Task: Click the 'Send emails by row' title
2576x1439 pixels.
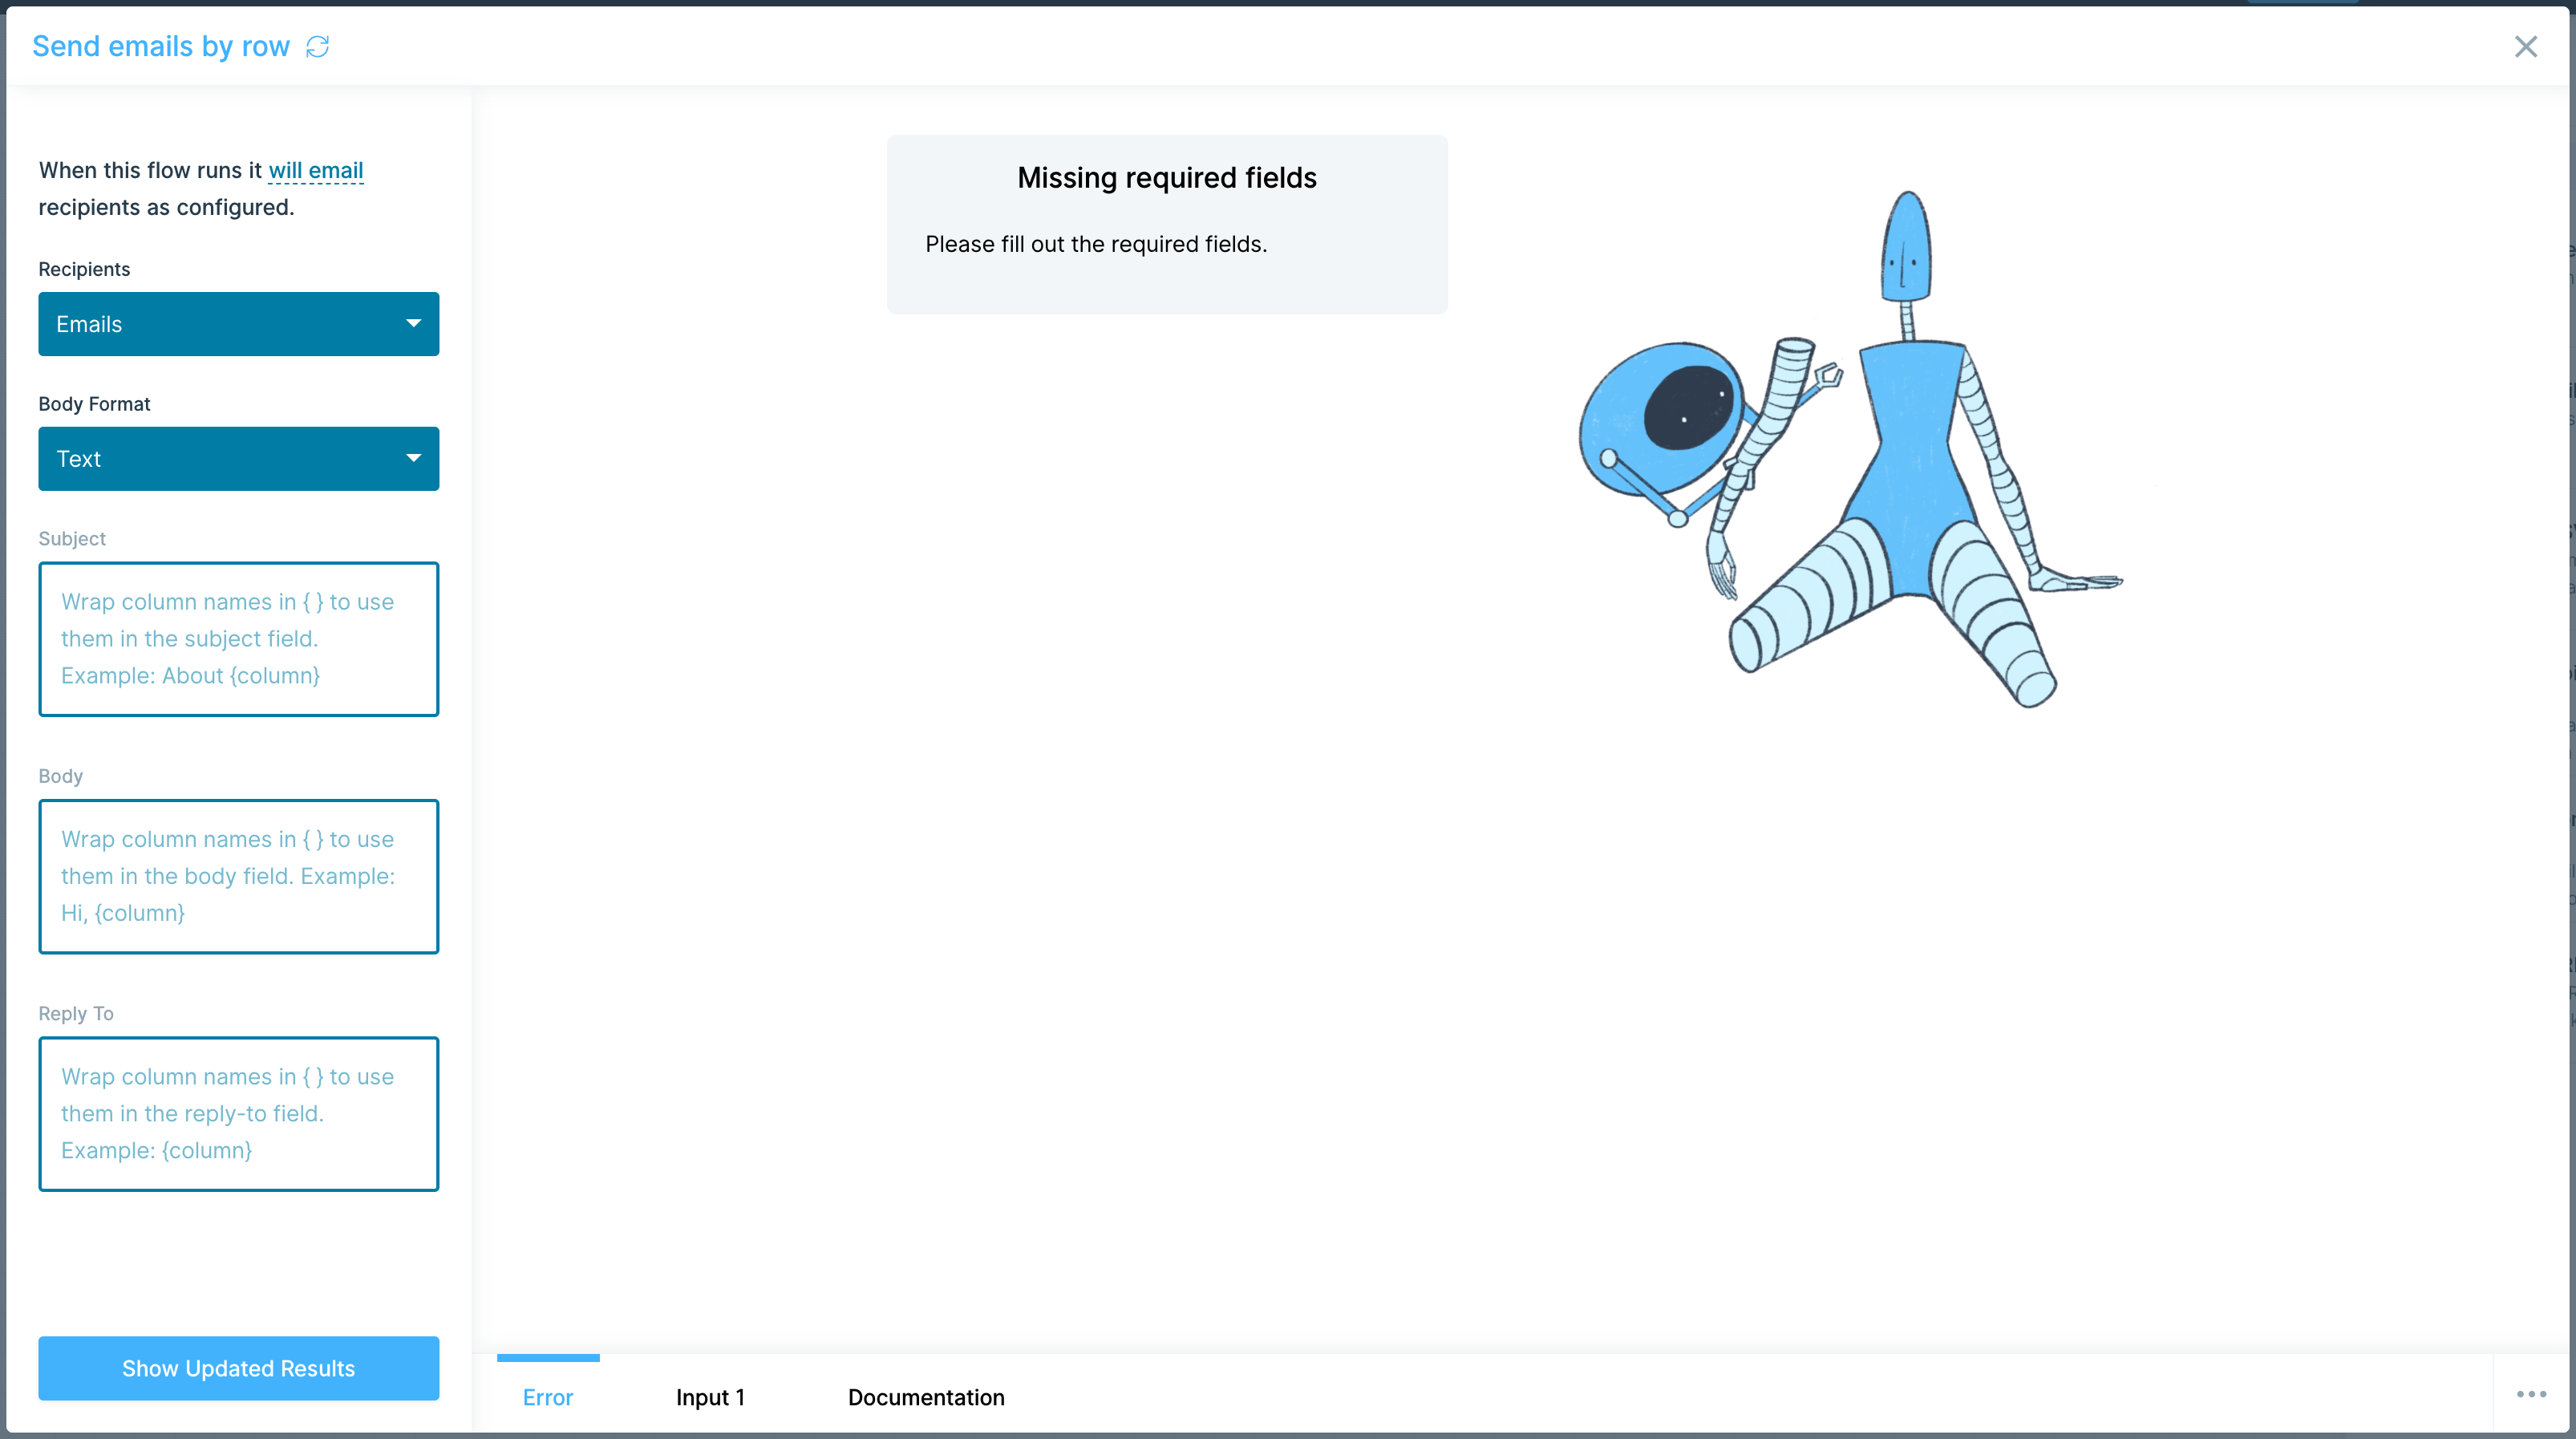Action: (161, 47)
